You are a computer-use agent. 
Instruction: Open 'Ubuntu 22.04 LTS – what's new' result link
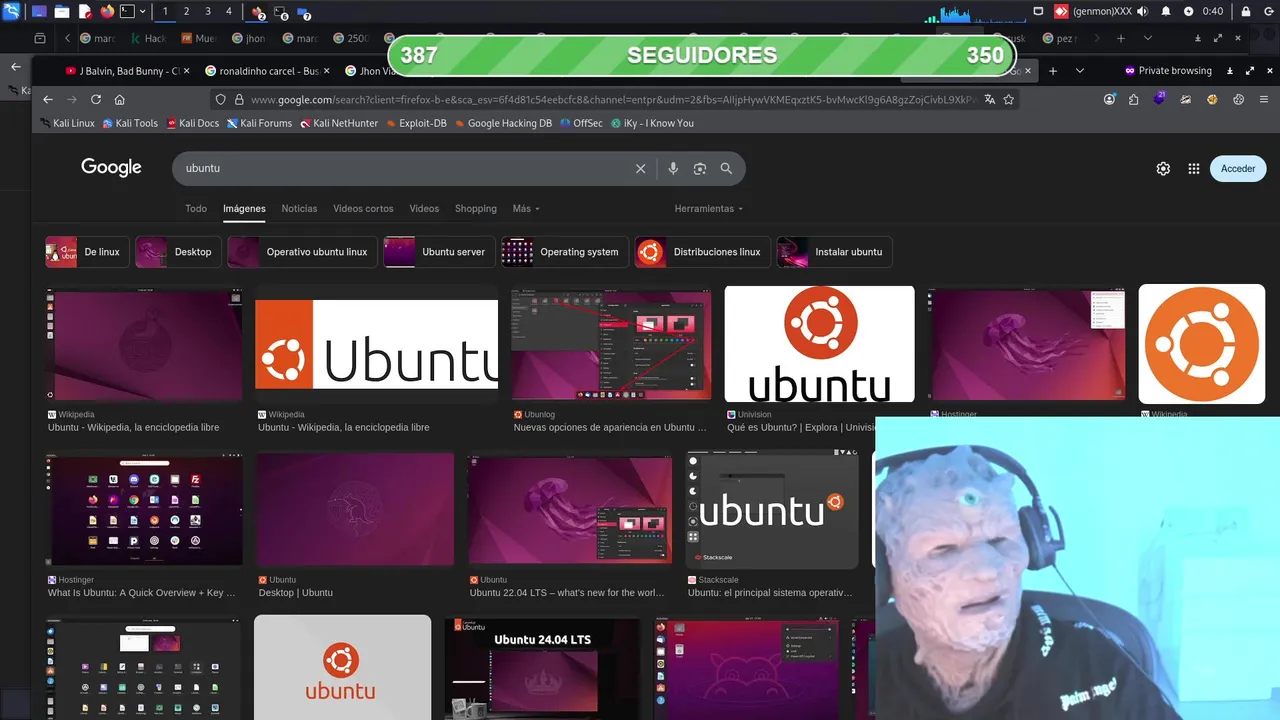567,592
